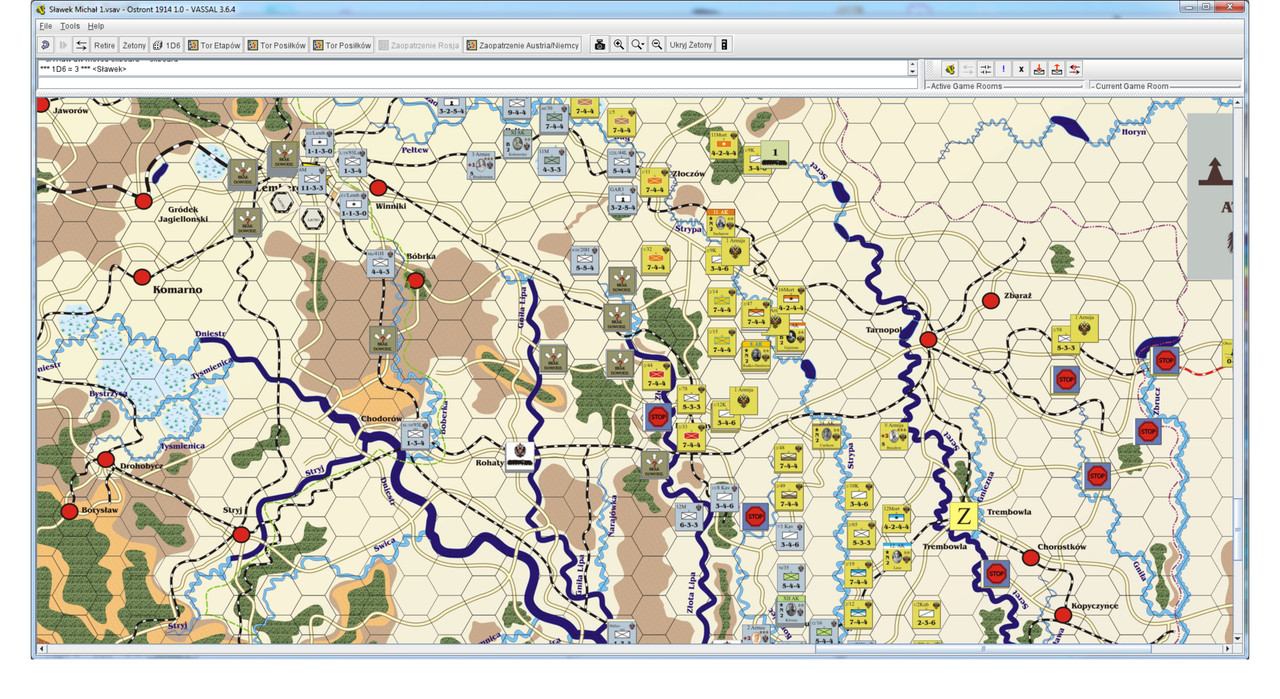Select the yellow Z marker at Trembowla

pos(963,516)
